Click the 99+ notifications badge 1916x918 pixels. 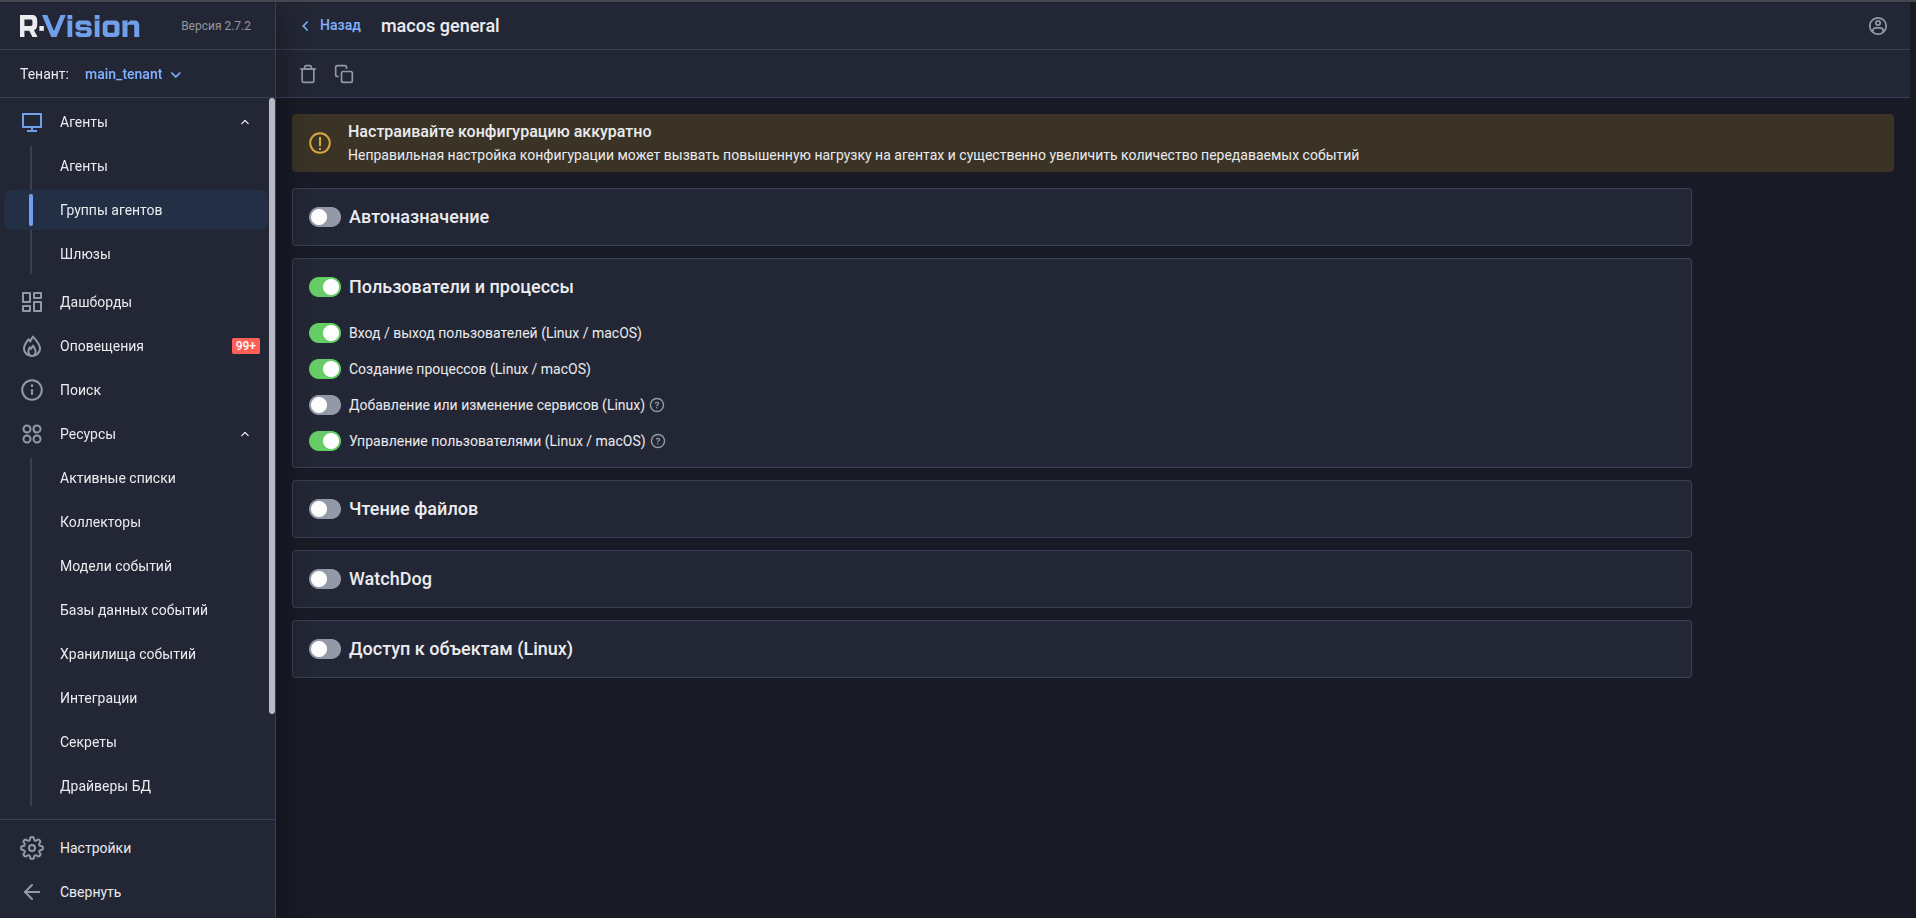(246, 346)
